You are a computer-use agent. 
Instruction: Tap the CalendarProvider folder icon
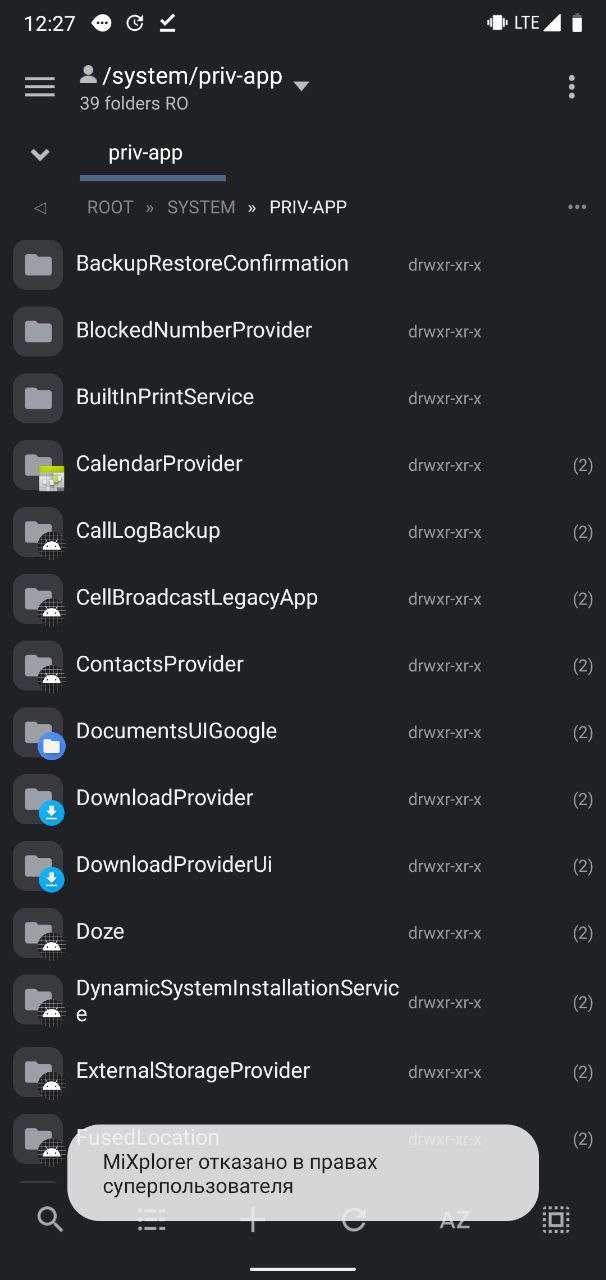(x=38, y=465)
